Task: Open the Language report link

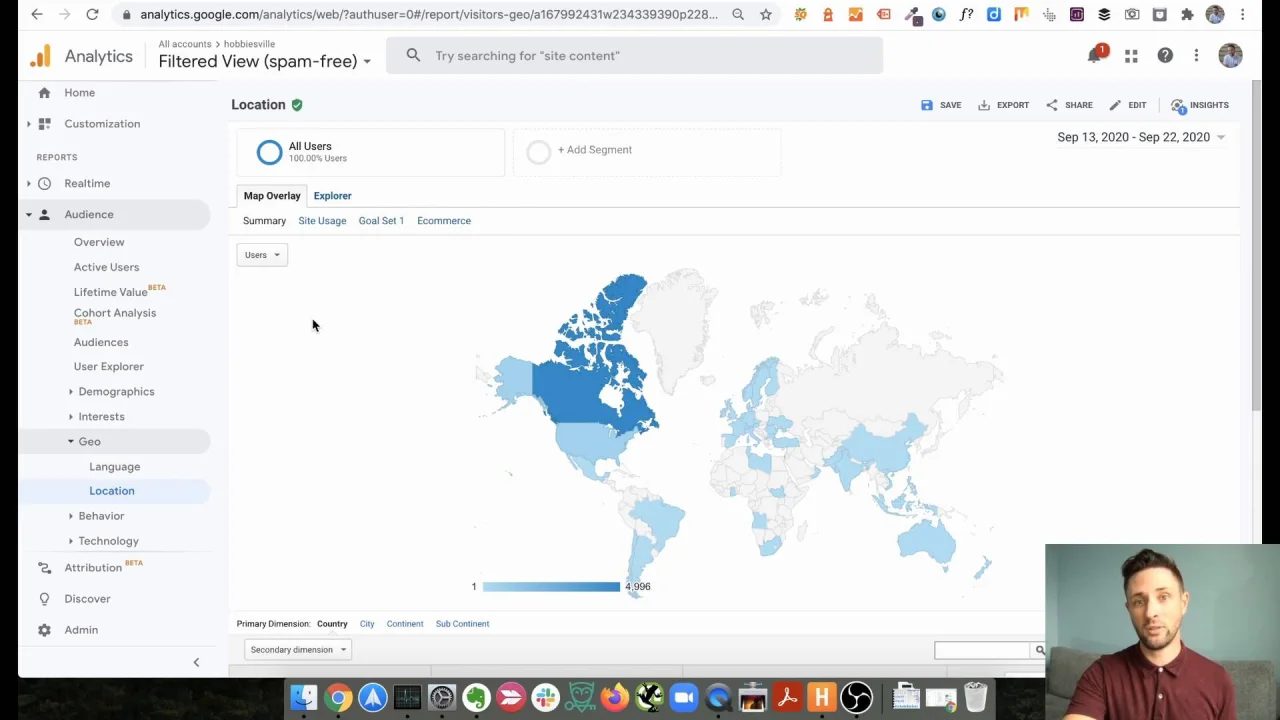Action: pyautogui.click(x=114, y=467)
